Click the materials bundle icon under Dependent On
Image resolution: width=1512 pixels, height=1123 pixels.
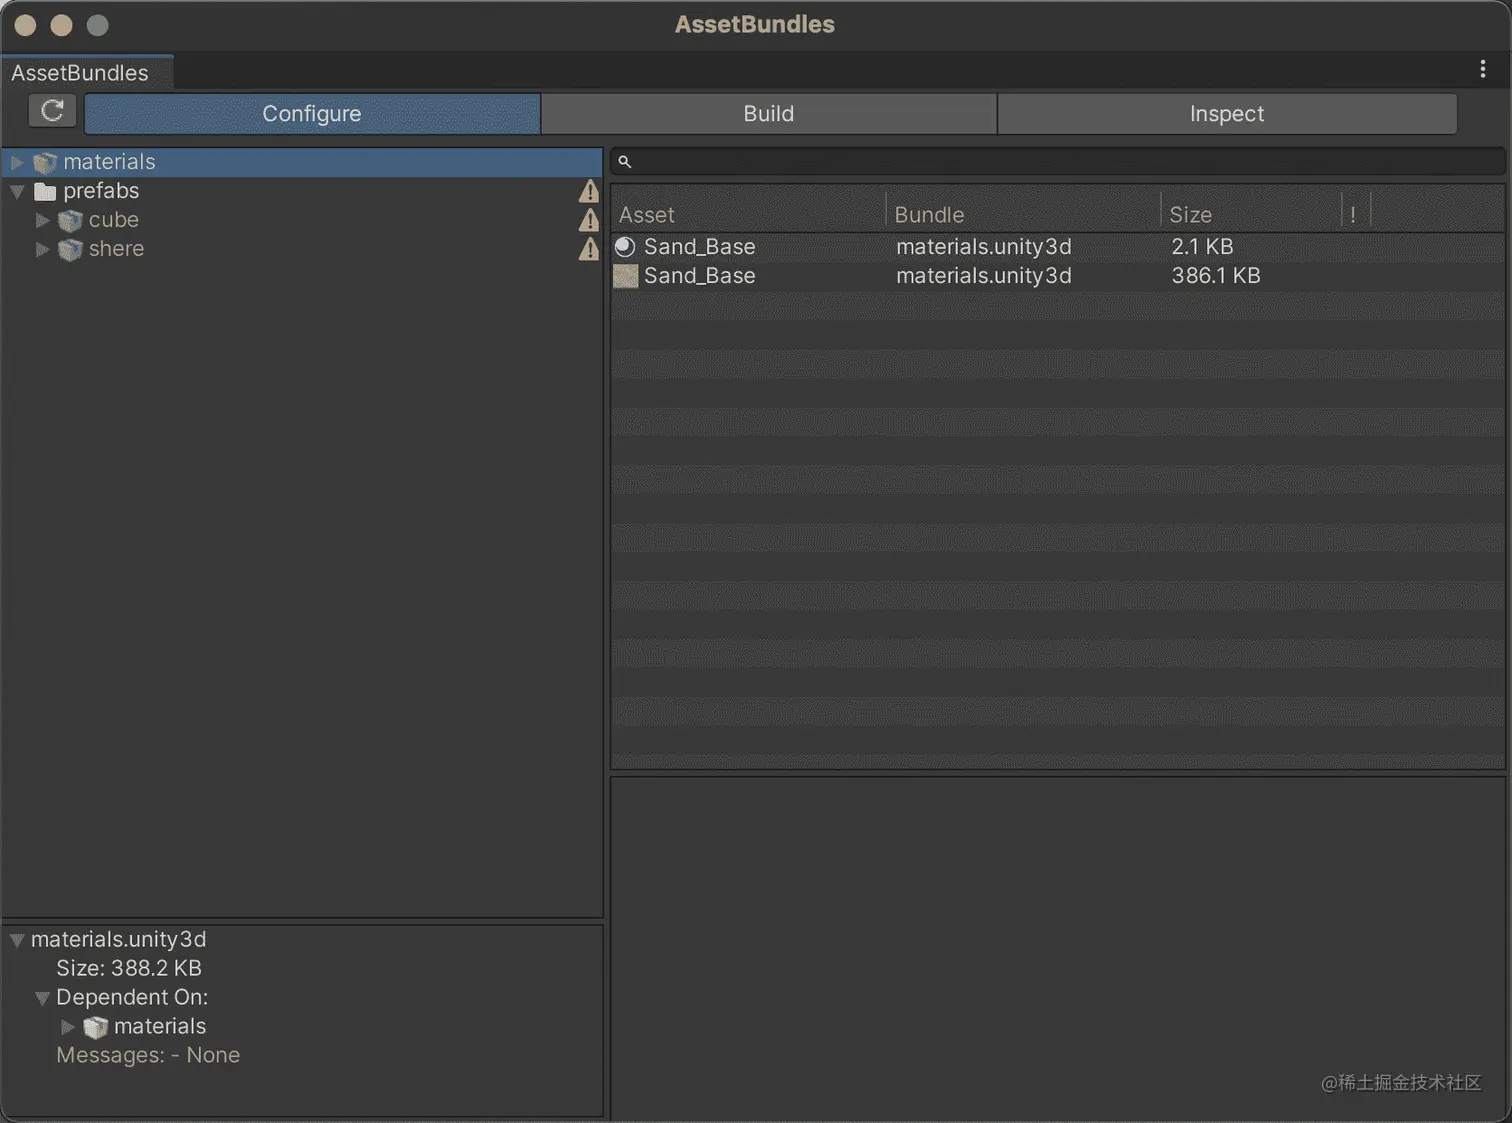point(95,1027)
